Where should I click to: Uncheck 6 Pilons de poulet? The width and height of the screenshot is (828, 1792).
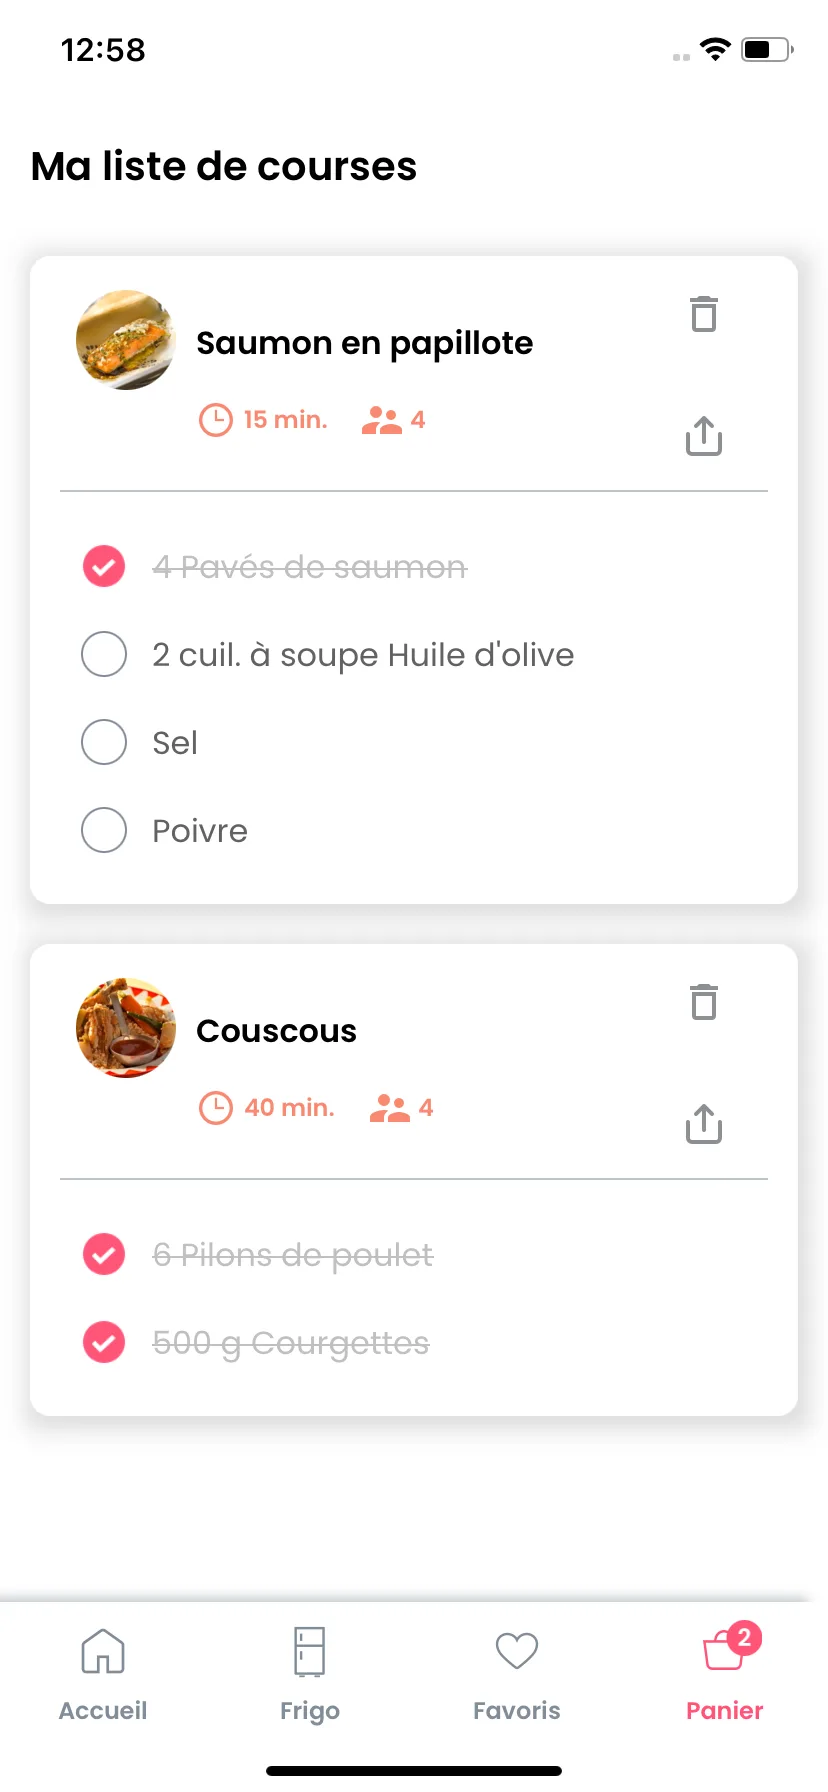pos(104,1255)
